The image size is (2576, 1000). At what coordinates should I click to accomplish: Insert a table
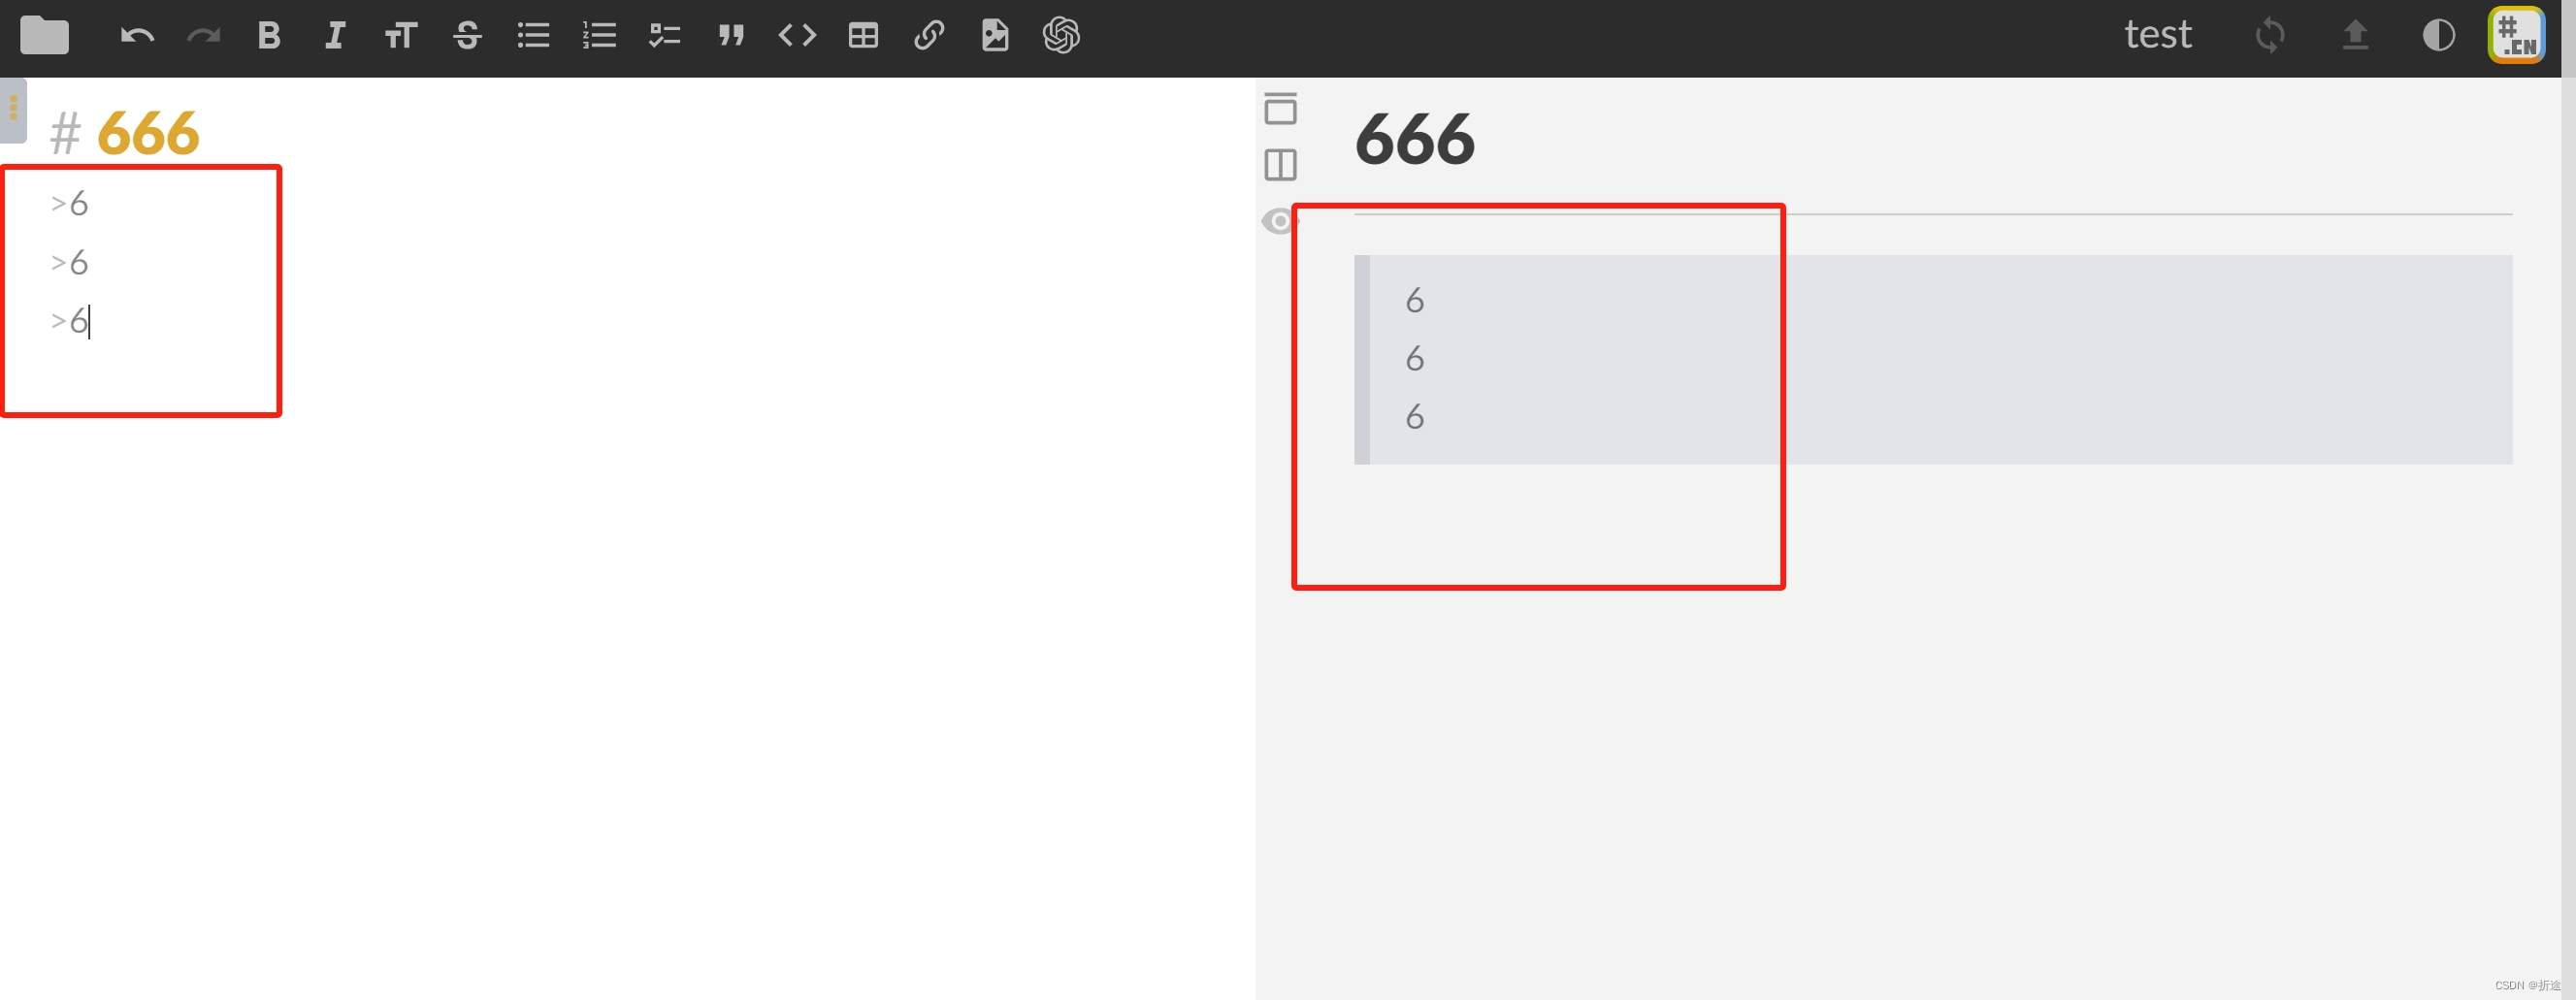pos(863,36)
